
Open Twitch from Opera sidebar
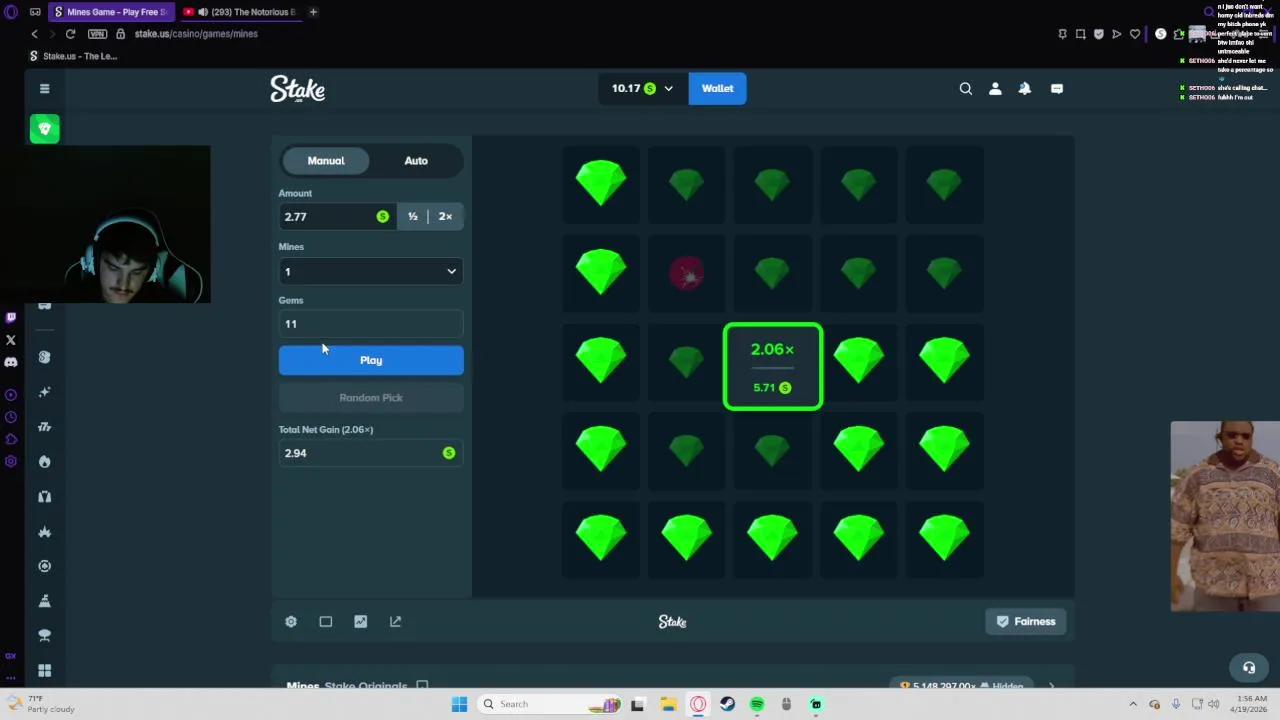tap(11, 318)
